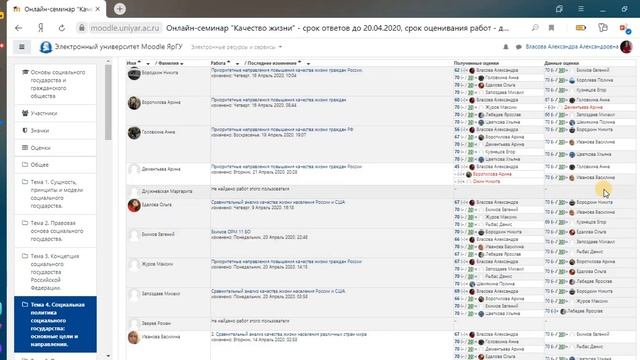This screenshot has height=360, width=640.
Task: Sort by Имя descending arrow
Action: [x=148, y=64]
